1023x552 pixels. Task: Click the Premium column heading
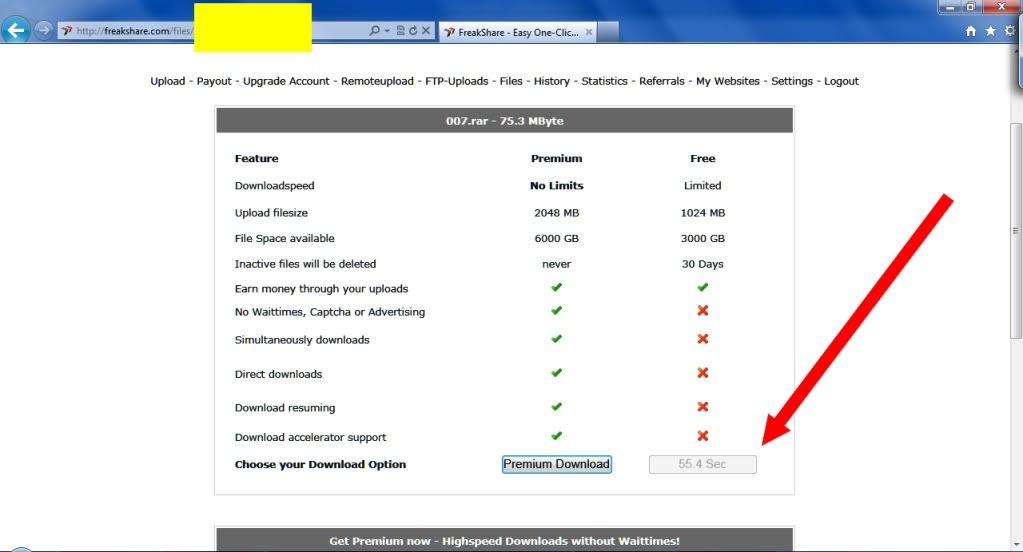pos(557,159)
